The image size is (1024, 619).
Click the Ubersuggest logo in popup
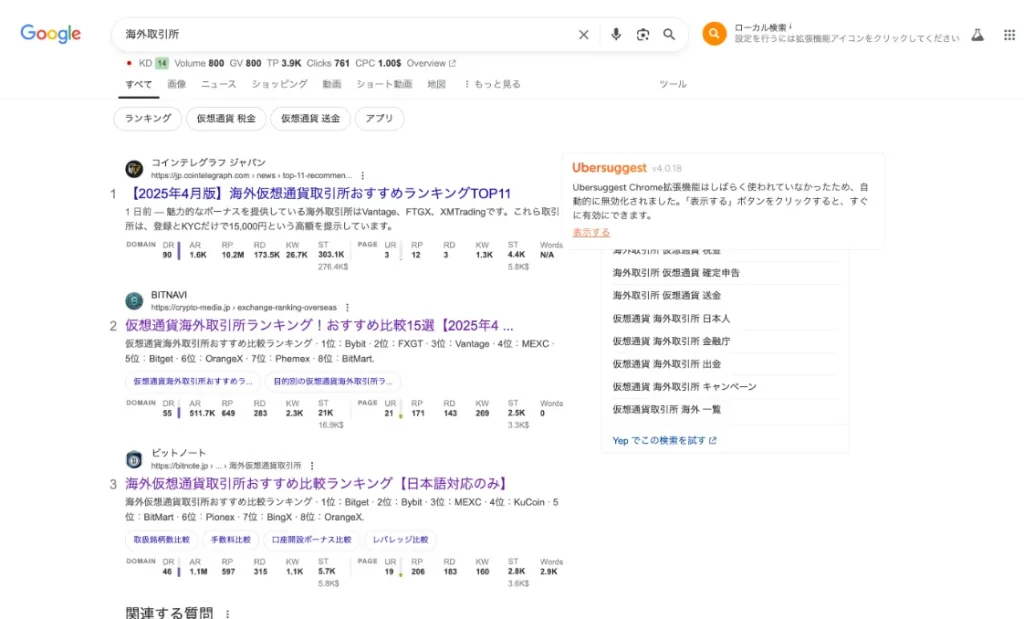tap(609, 168)
